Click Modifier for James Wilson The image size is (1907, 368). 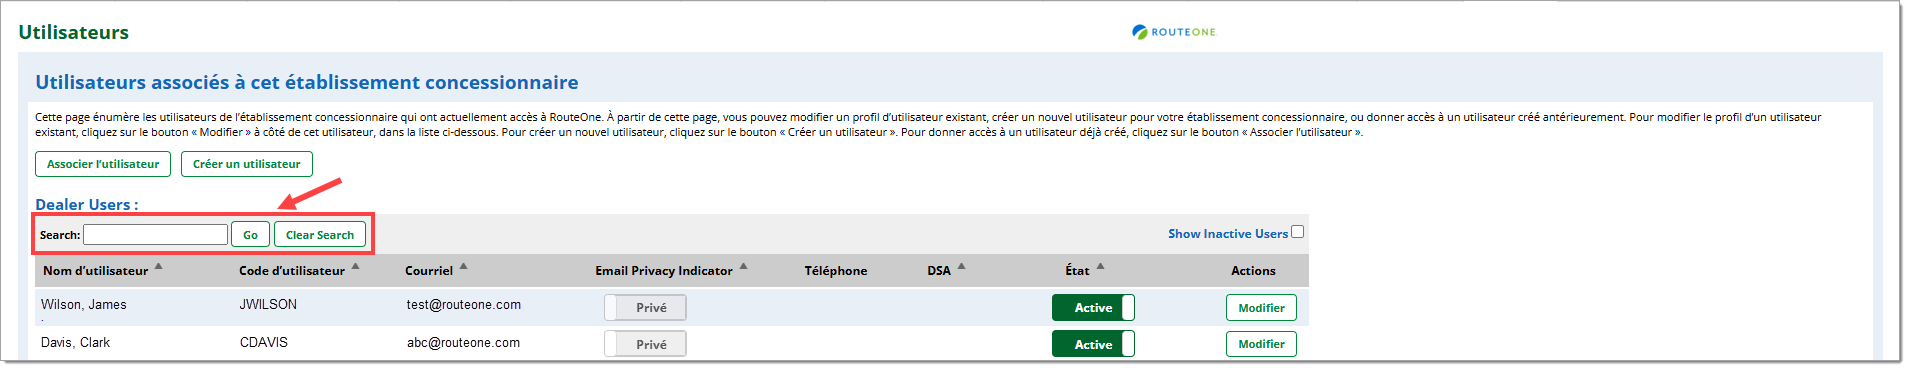click(x=1261, y=308)
